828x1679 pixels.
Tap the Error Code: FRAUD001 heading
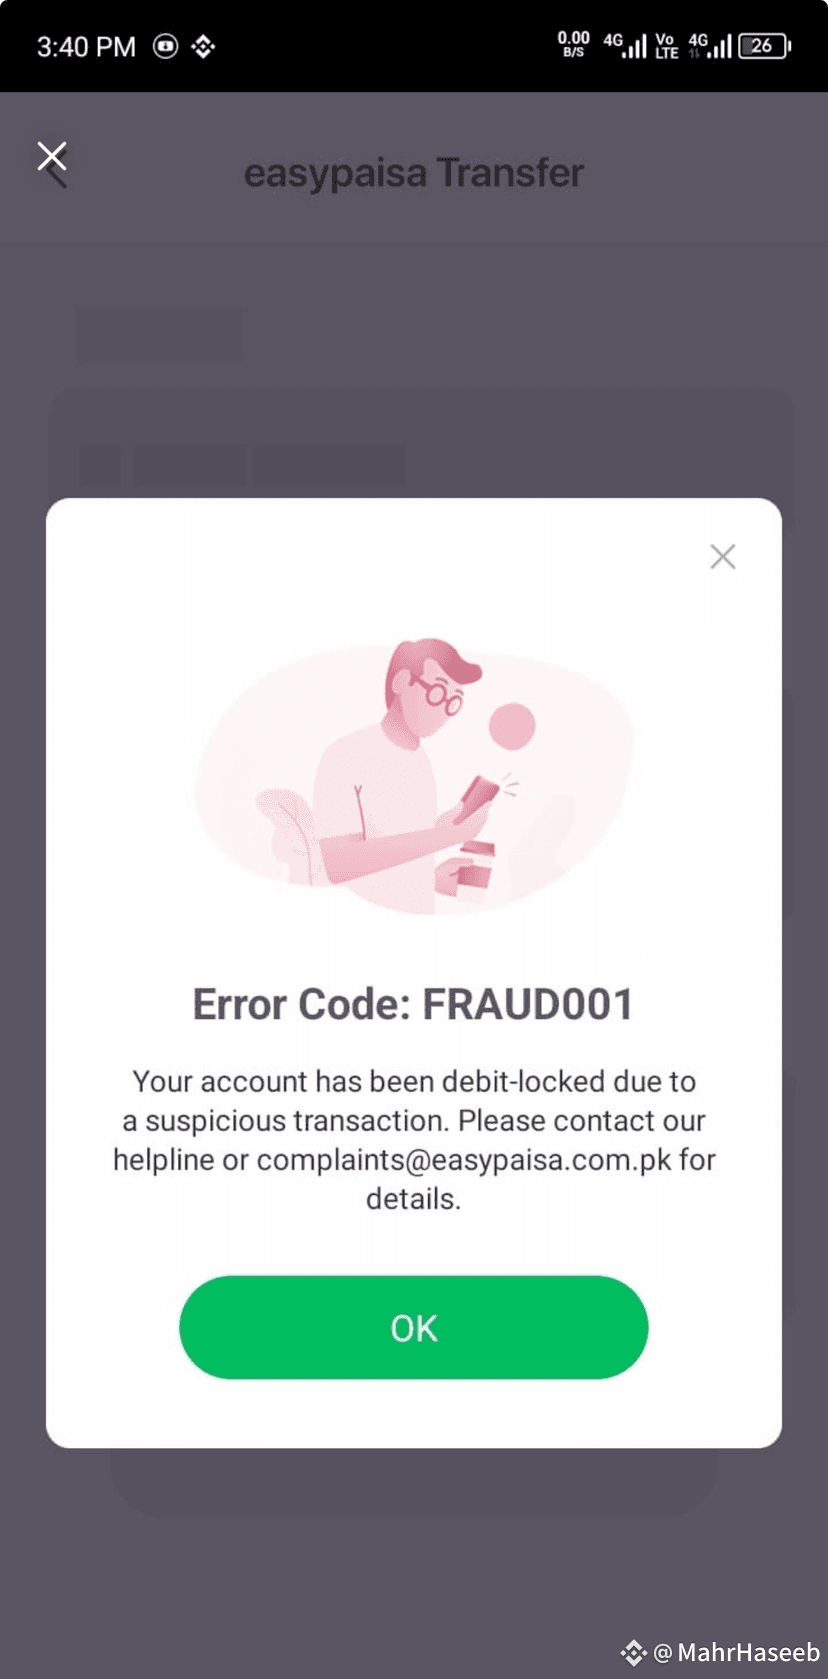[x=413, y=1004]
